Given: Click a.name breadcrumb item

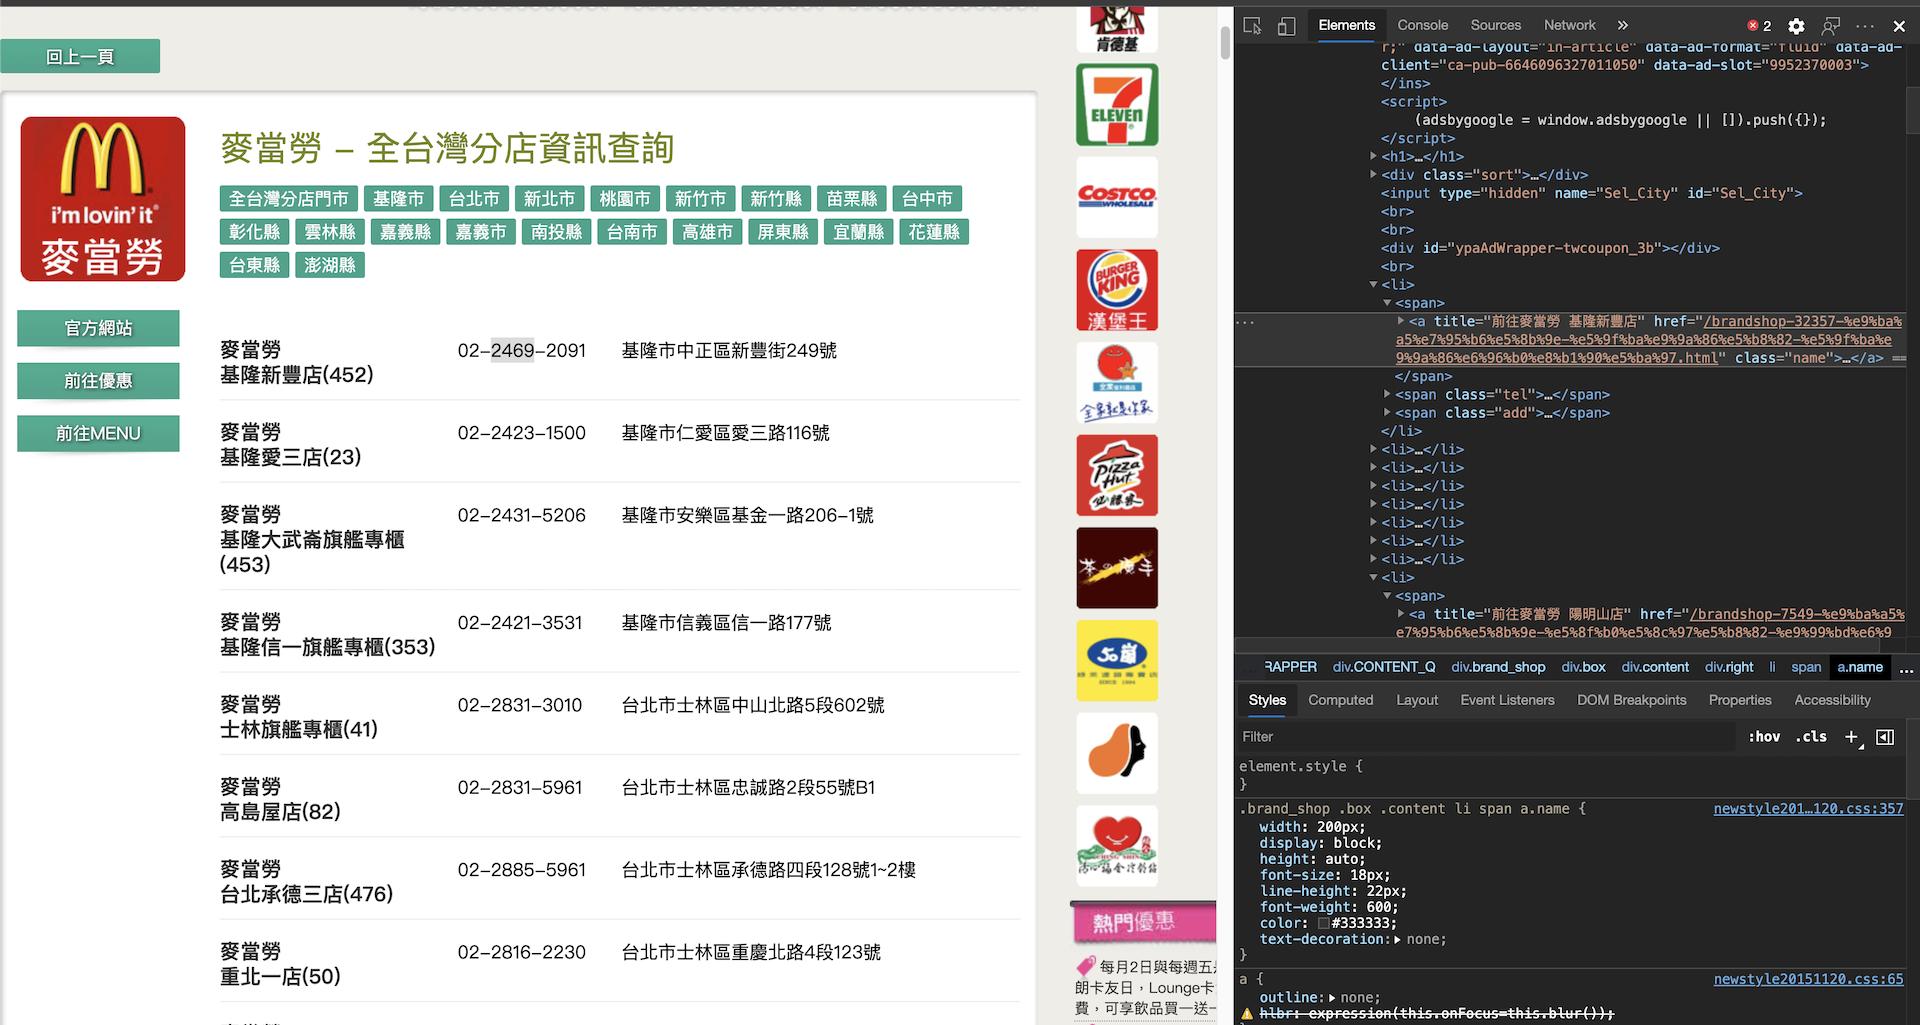Looking at the screenshot, I should click(x=1859, y=667).
